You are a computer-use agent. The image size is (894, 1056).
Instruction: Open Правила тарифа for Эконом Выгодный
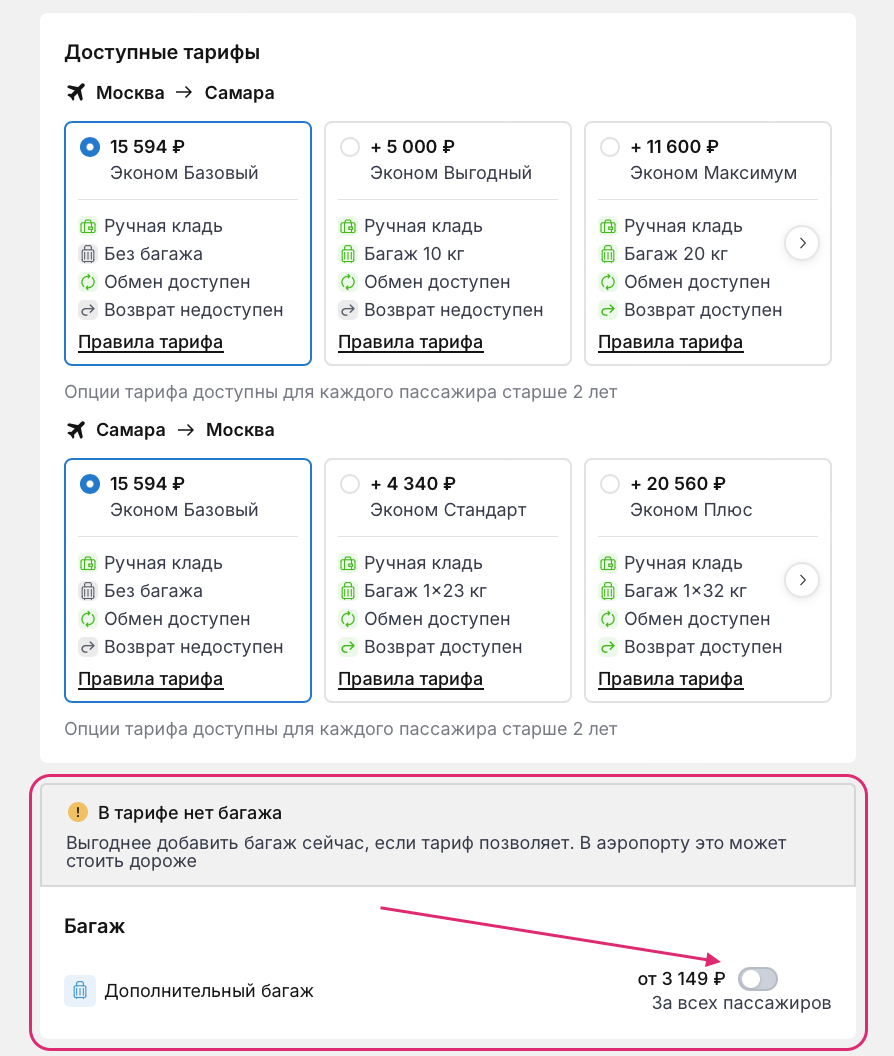pos(410,342)
